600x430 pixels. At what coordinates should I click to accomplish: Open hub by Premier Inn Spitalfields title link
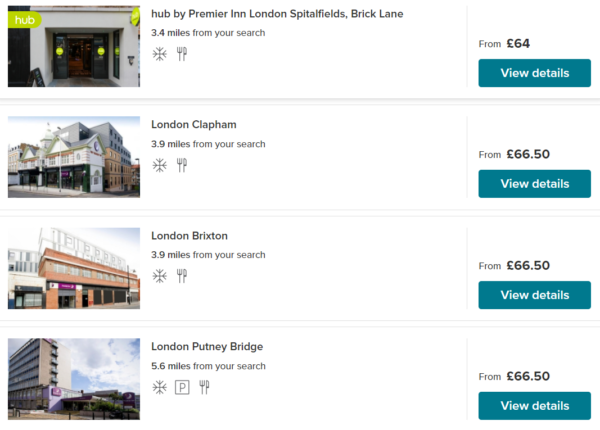coord(277,14)
